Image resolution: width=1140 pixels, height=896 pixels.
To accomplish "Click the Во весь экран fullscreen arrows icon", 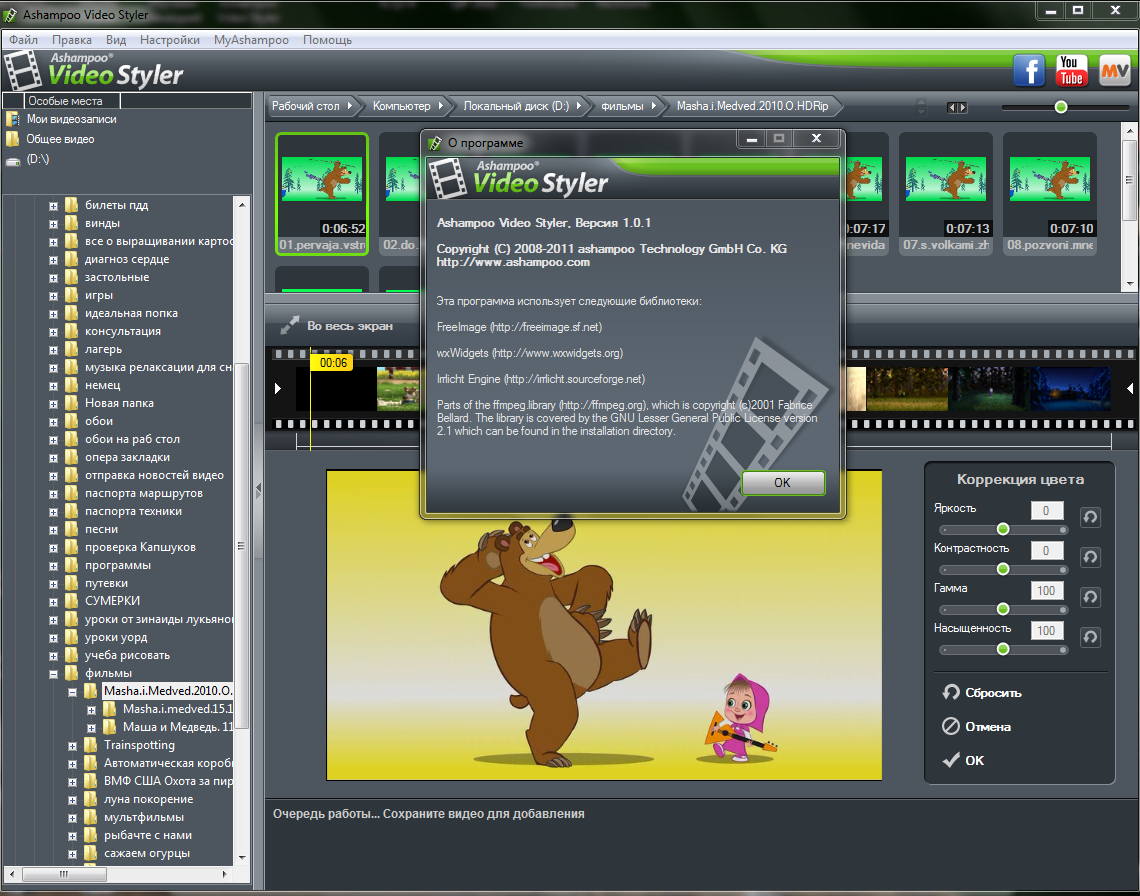I will click(x=289, y=326).
